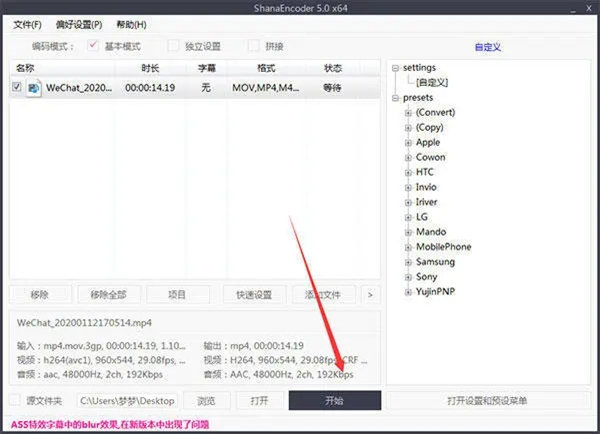Click 浏览 to browse output folder
The width and height of the screenshot is (600, 434).
click(205, 400)
